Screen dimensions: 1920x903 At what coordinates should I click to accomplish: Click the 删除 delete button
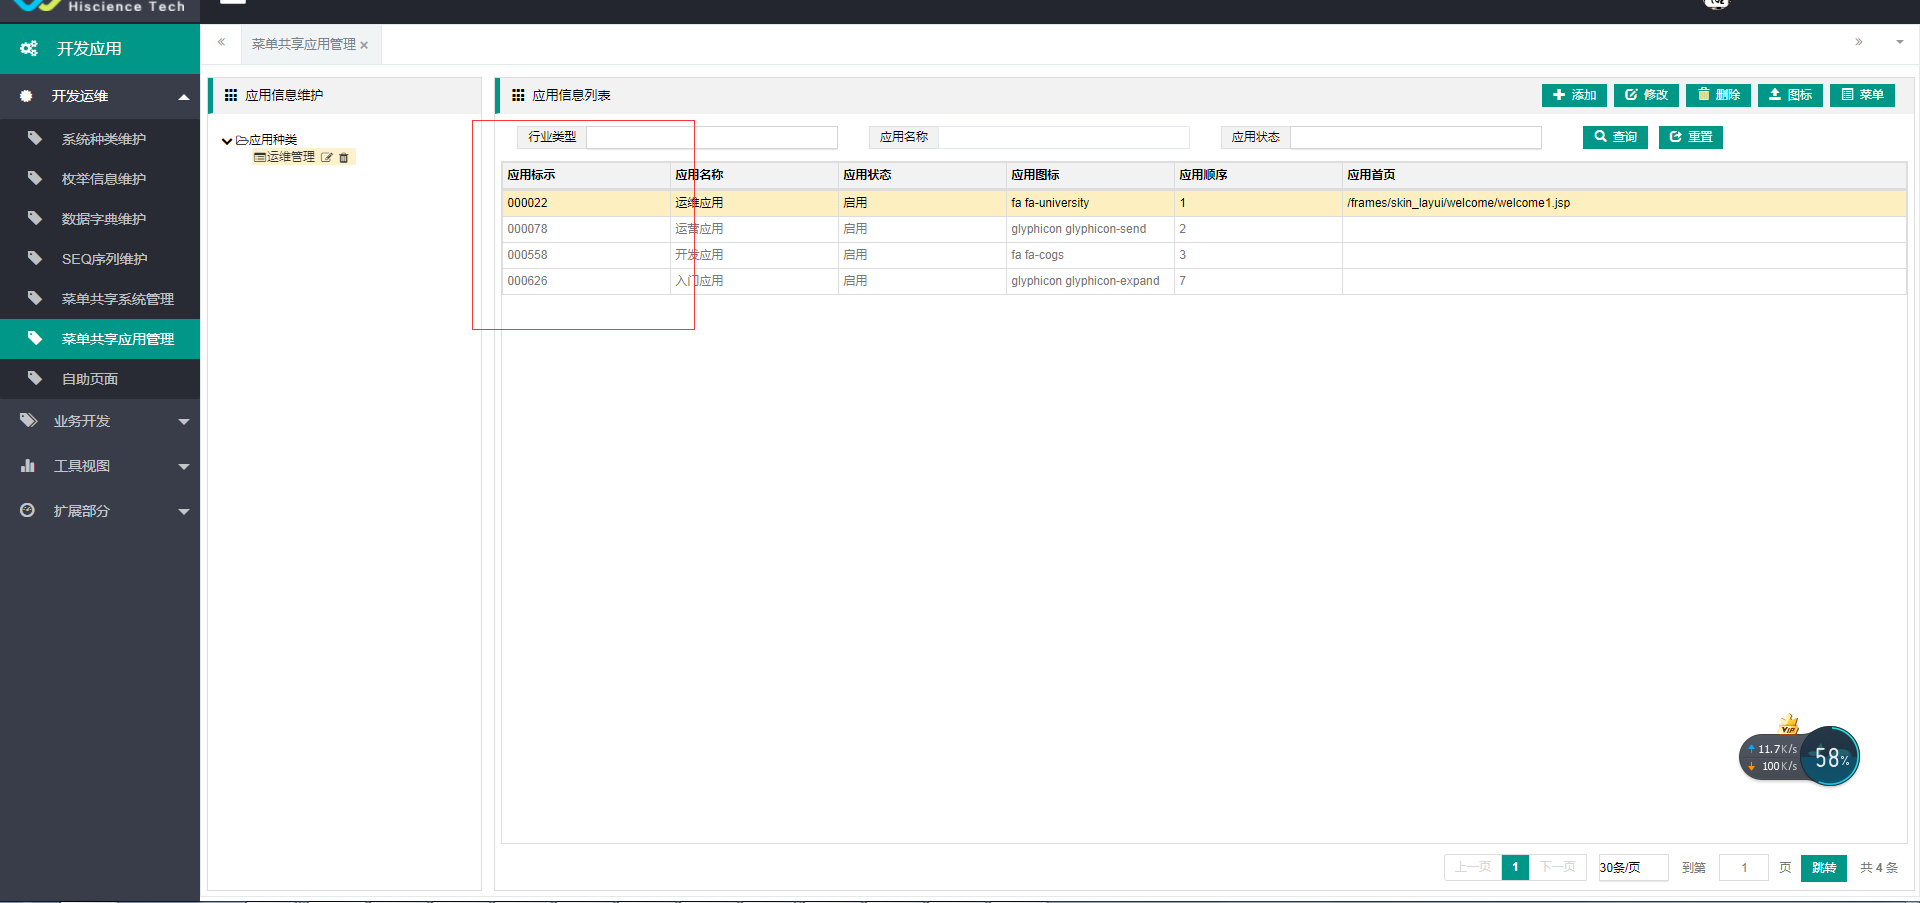pyautogui.click(x=1718, y=95)
